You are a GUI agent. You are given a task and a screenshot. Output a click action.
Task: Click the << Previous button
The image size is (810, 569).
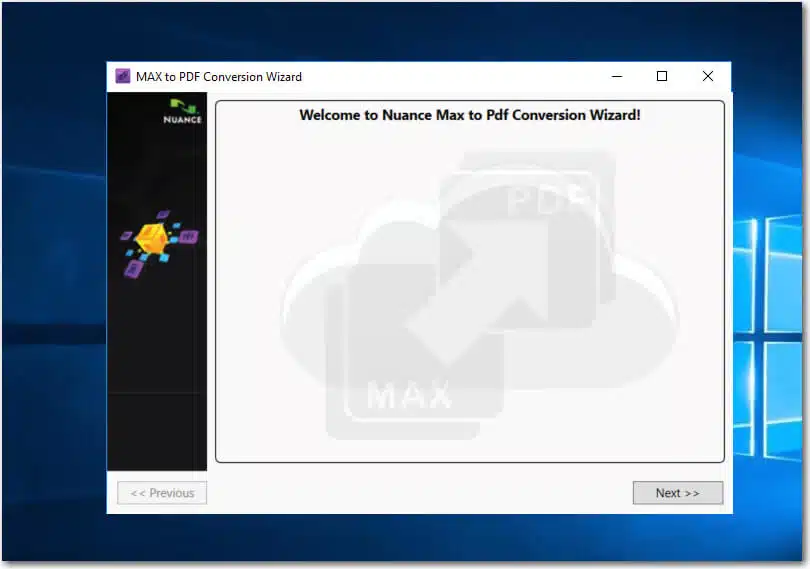click(x=162, y=493)
